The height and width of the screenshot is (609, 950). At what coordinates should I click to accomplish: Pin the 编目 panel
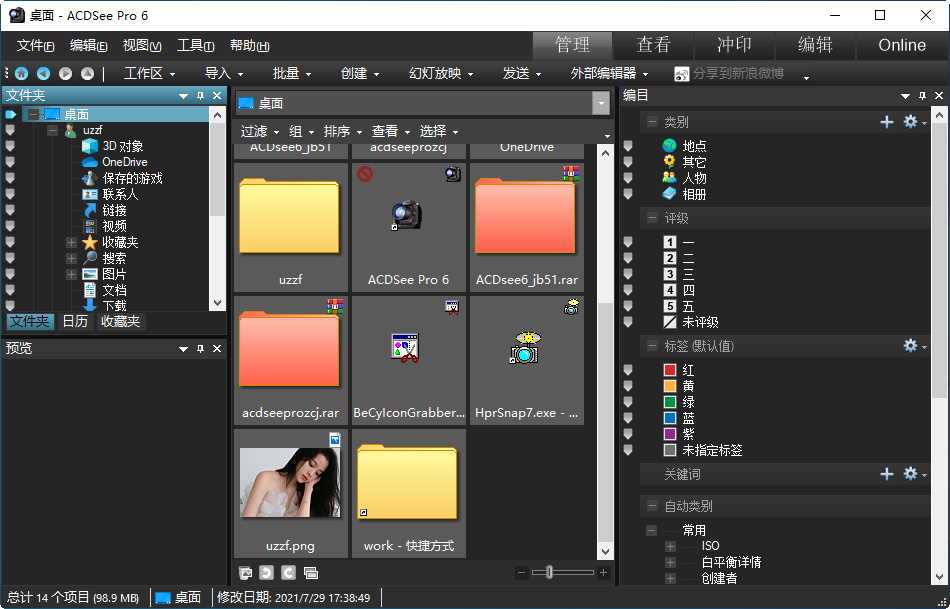[x=922, y=96]
